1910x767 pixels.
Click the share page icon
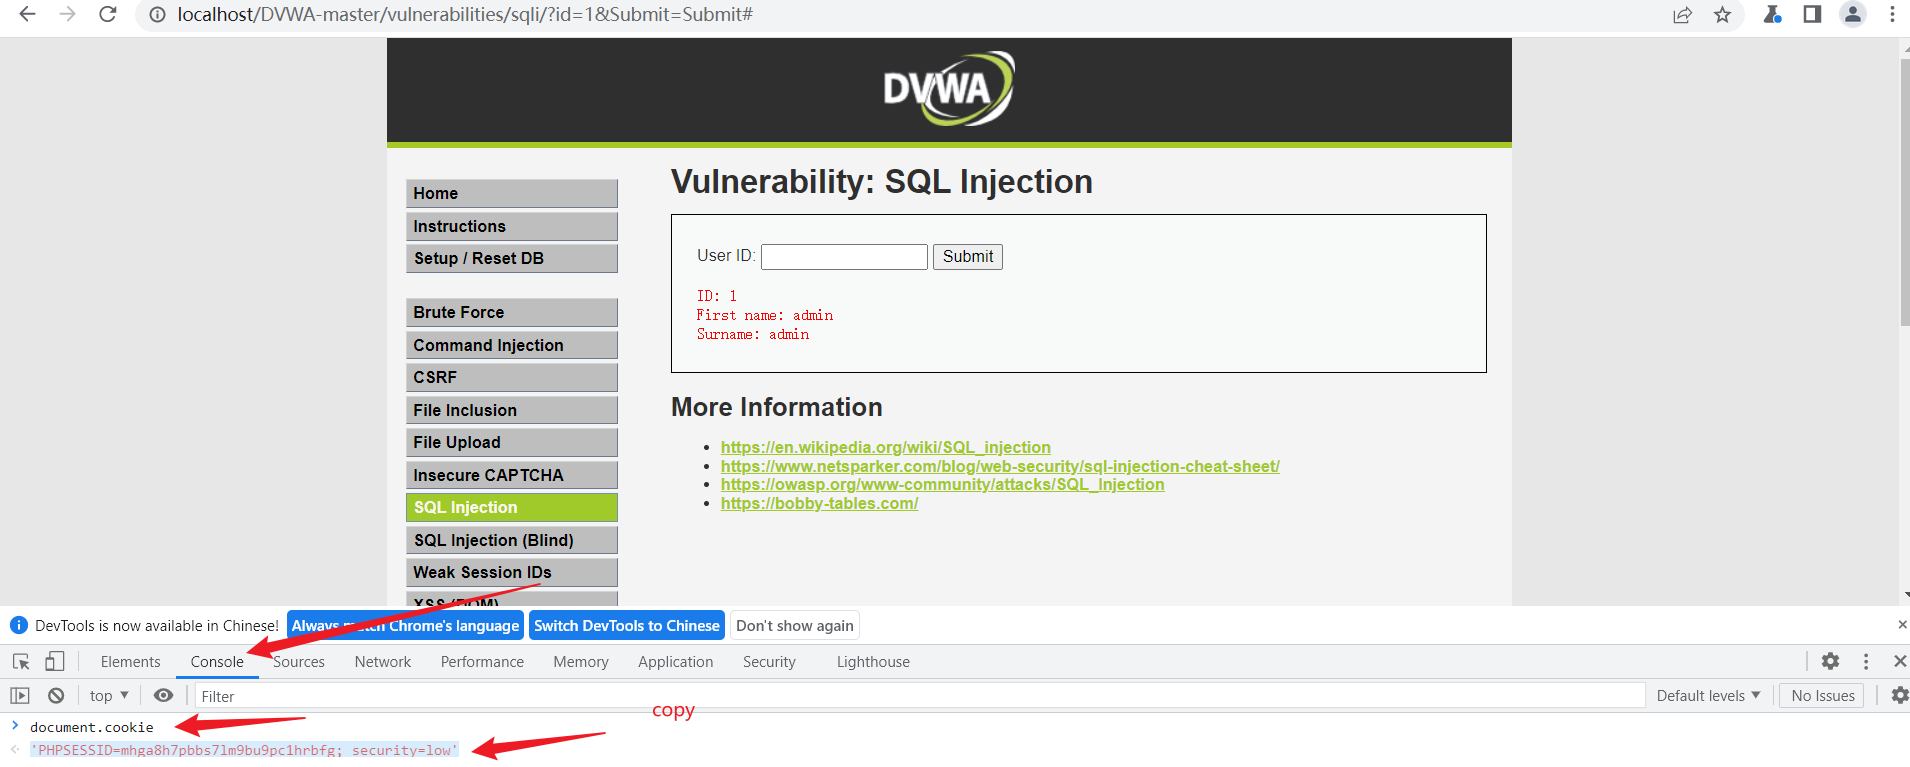click(x=1682, y=15)
